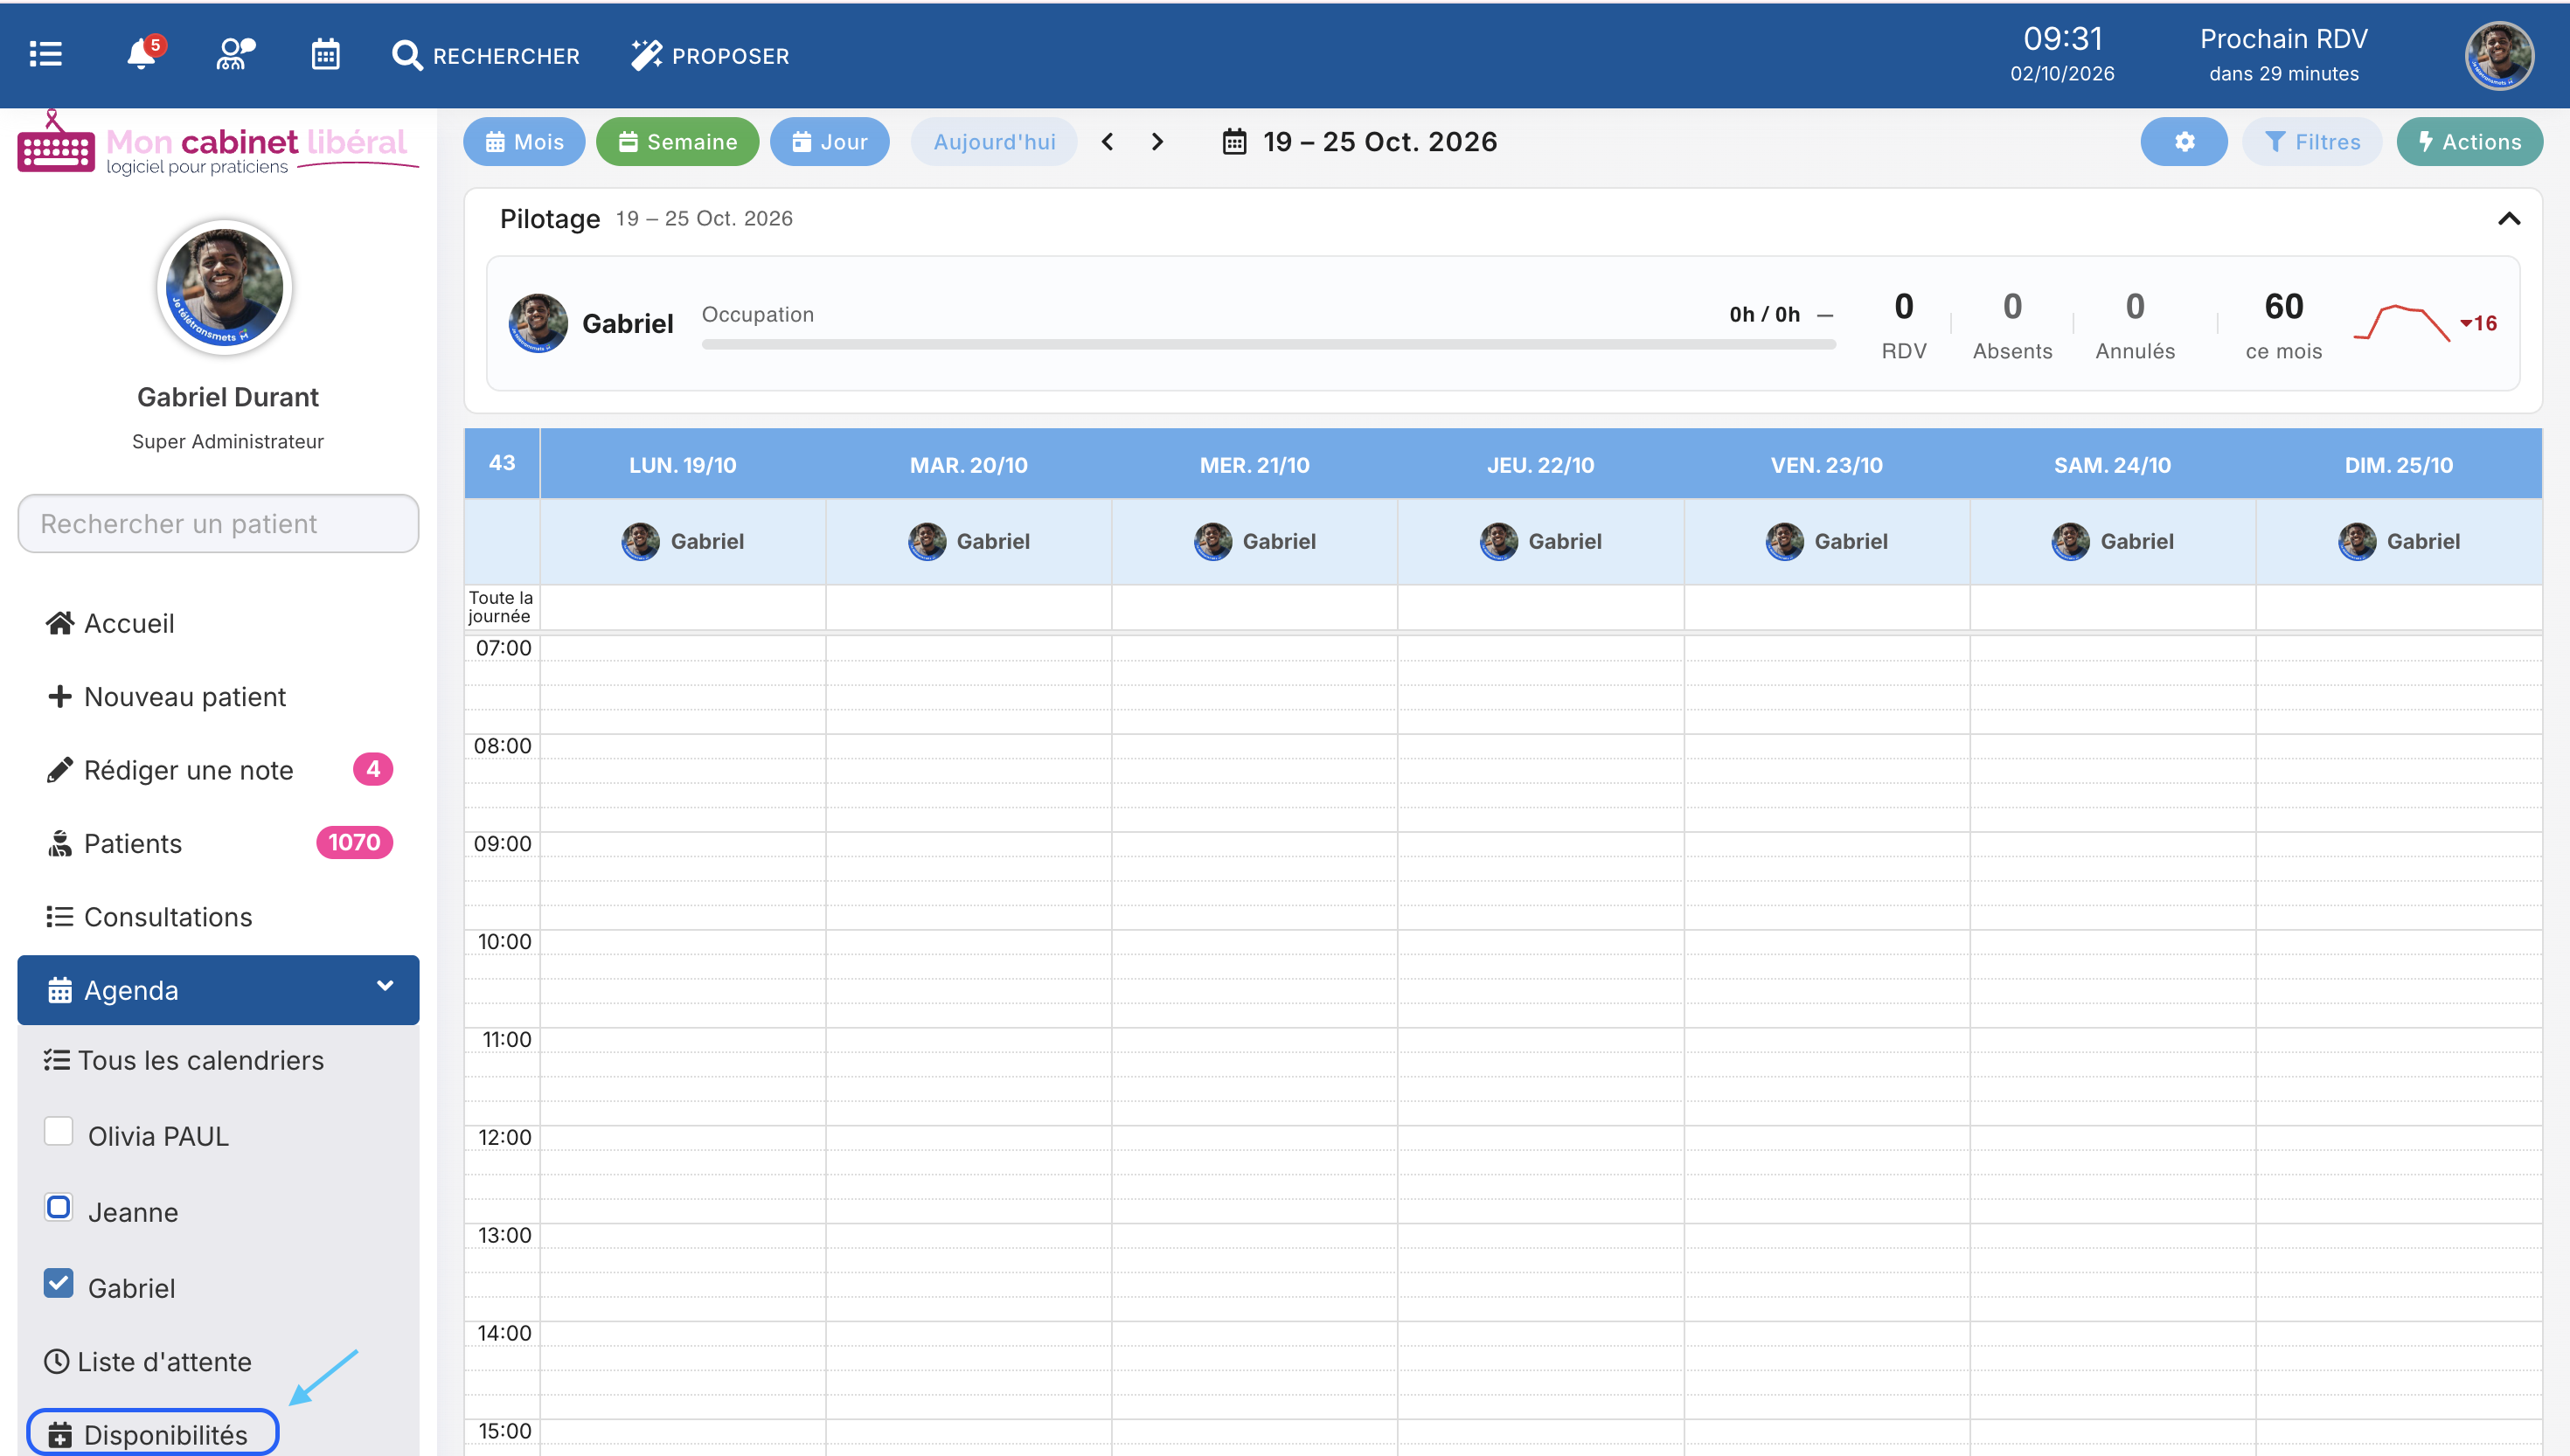Collapse the Agenda sidebar menu

coord(385,987)
